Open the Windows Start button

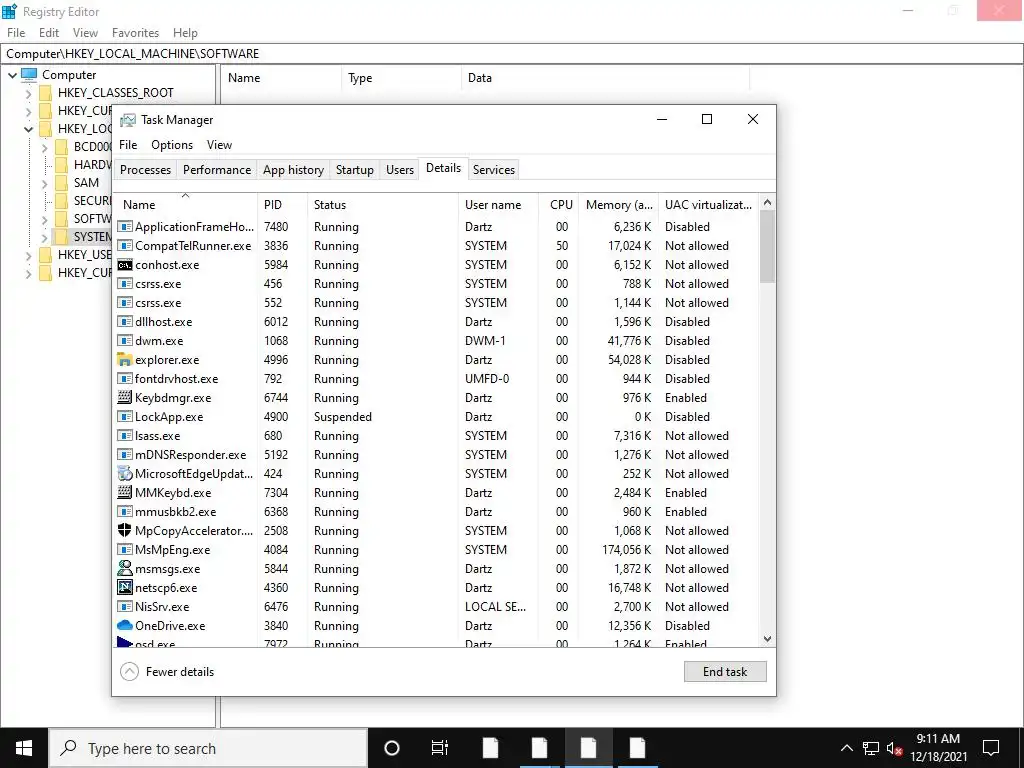coord(24,748)
